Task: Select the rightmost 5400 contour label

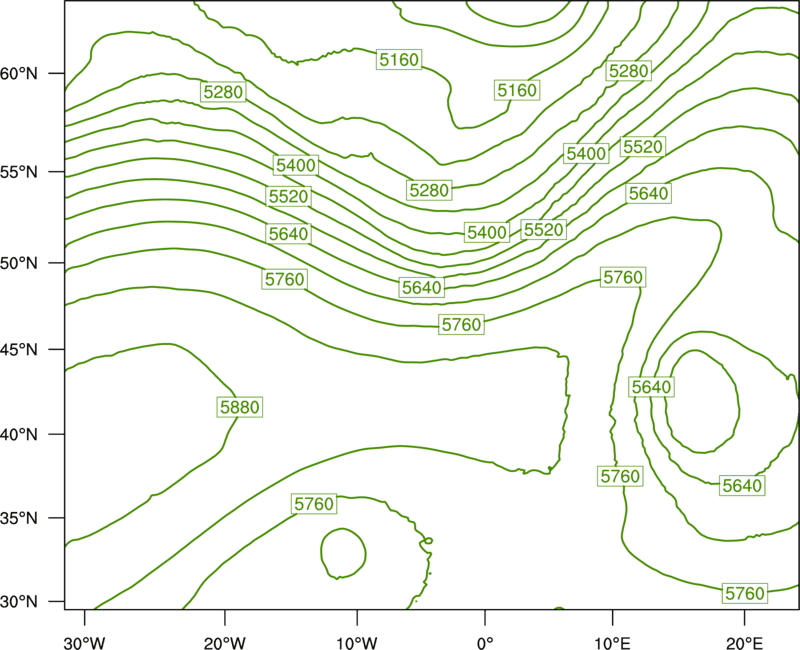Action: pos(586,153)
